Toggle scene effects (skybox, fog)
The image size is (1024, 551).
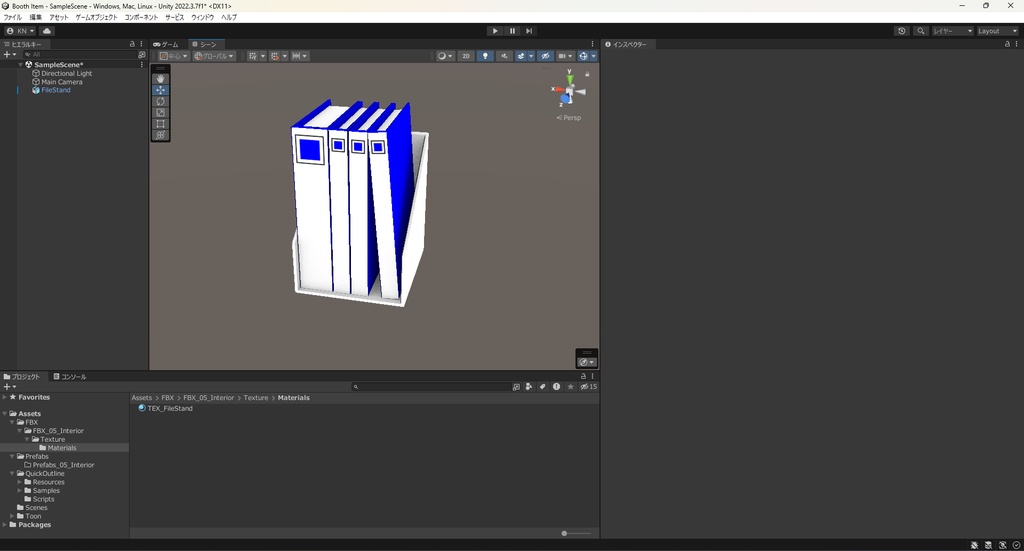point(521,56)
